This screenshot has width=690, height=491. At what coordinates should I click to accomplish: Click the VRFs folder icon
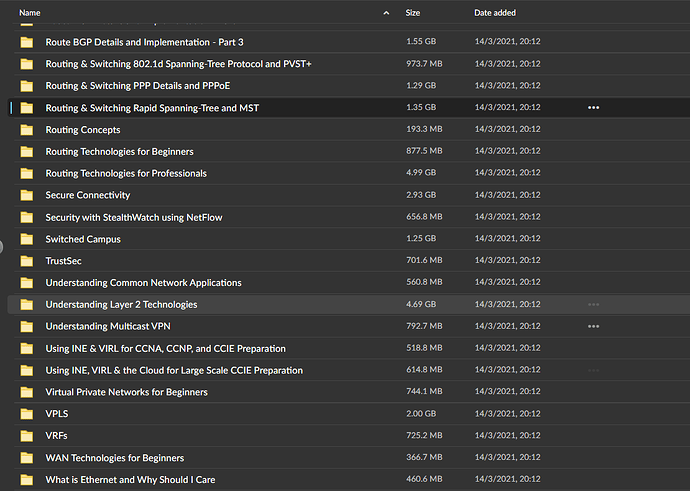click(x=27, y=436)
